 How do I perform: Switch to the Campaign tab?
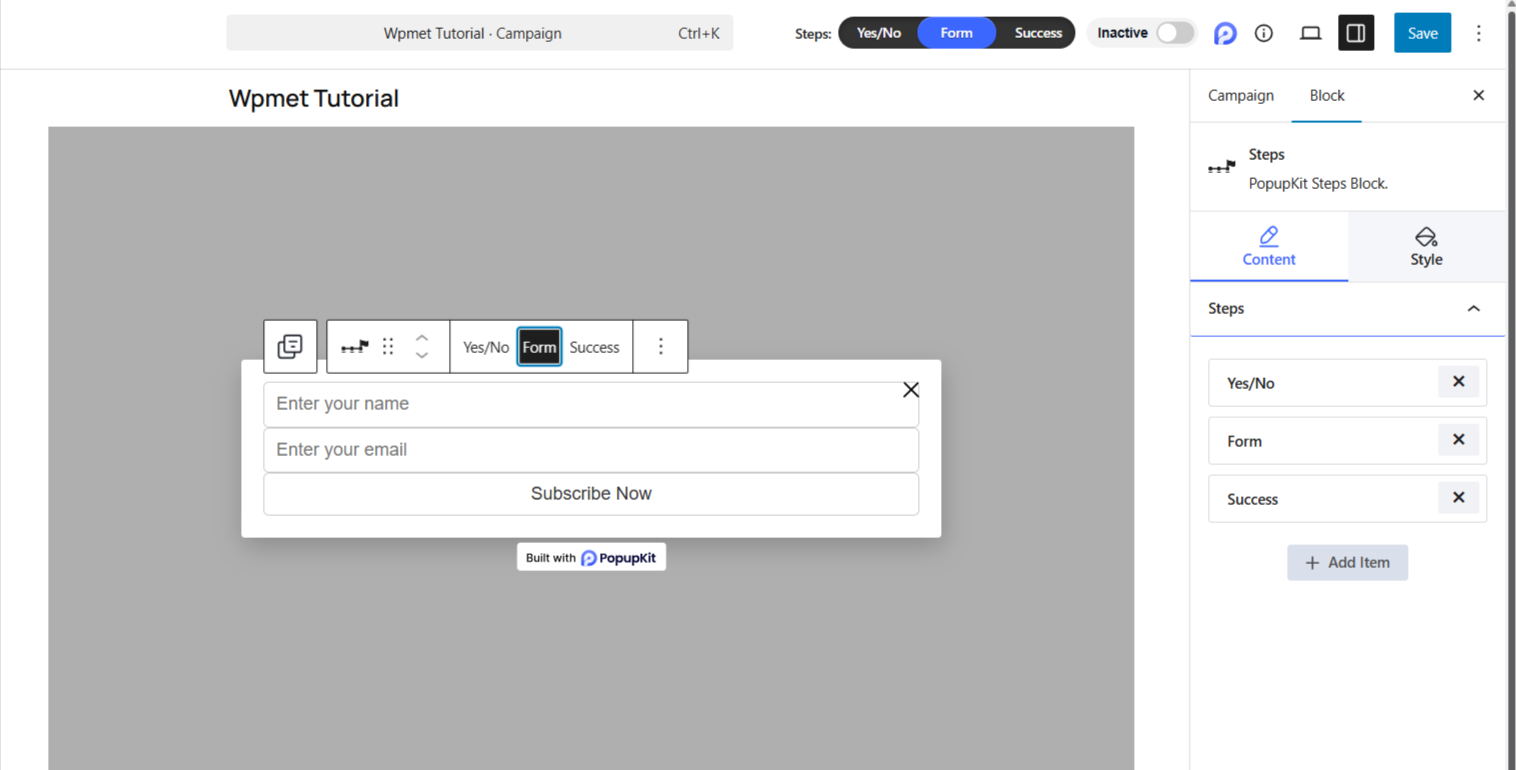(x=1240, y=95)
